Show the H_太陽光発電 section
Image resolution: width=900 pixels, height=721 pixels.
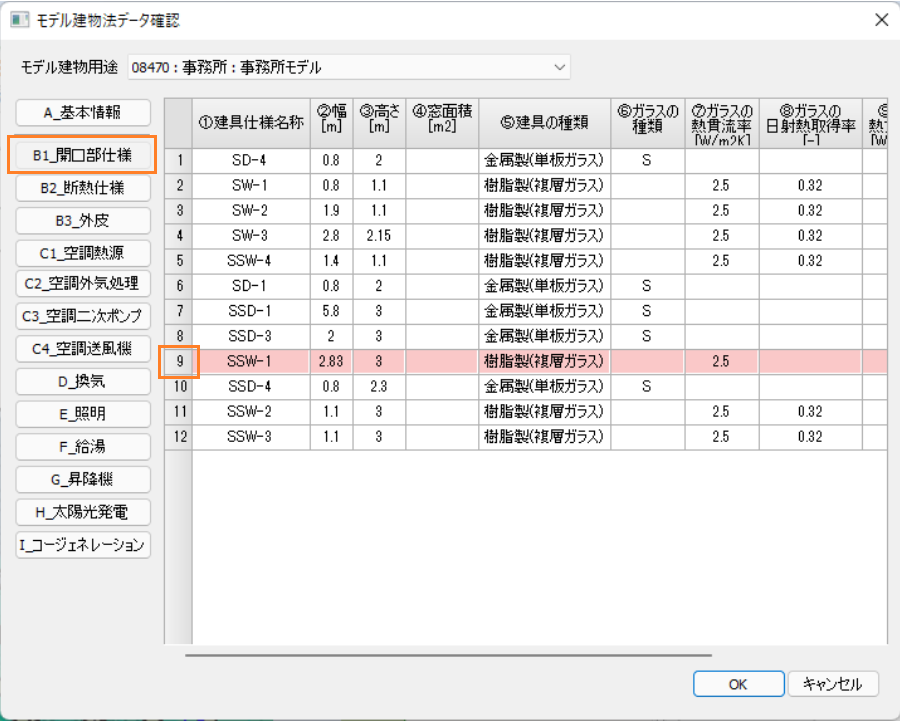(82, 512)
